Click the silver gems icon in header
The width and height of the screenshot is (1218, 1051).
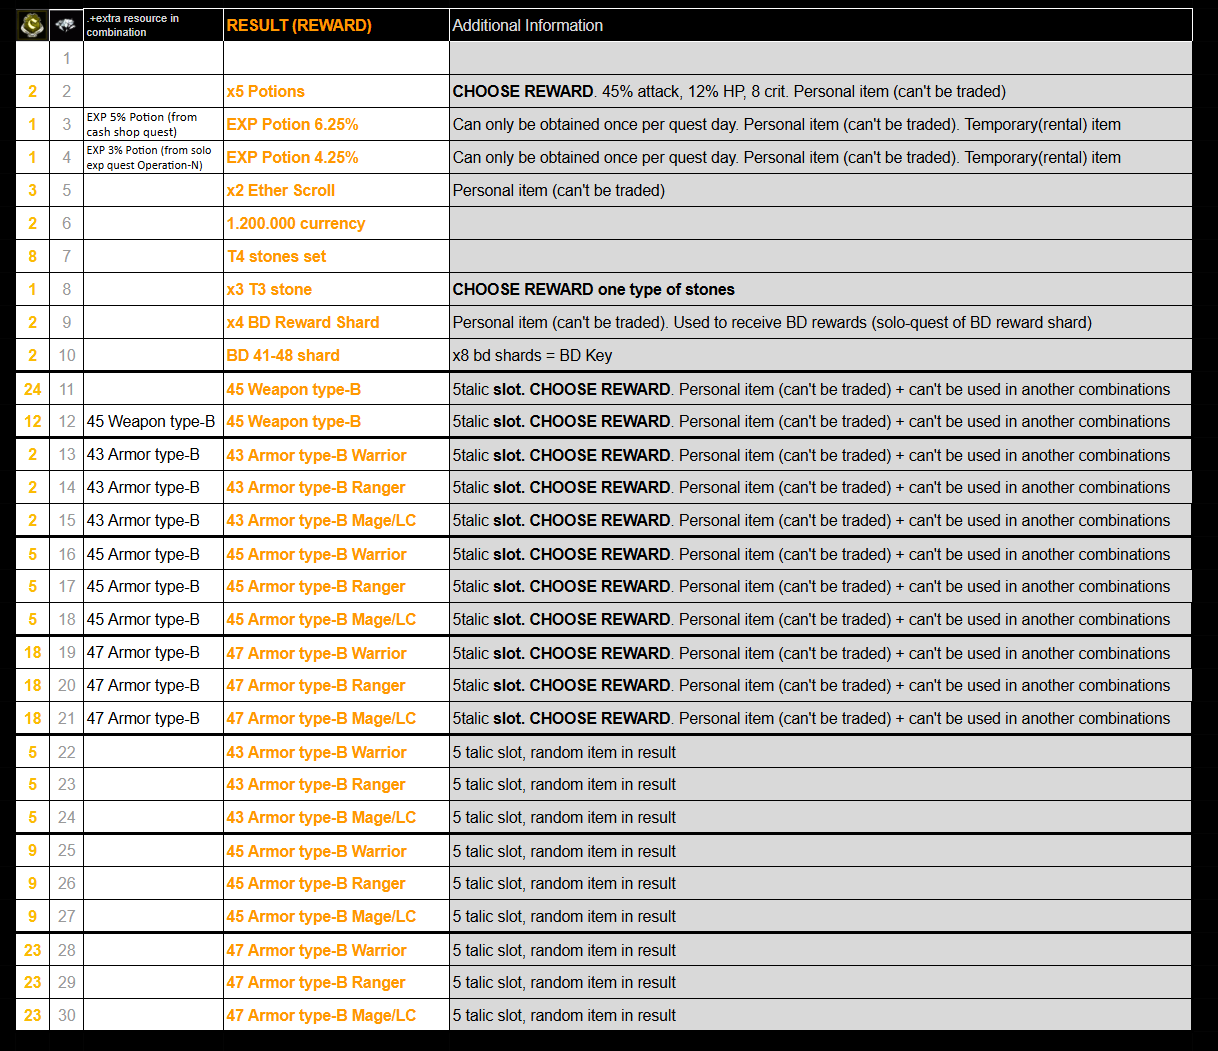pyautogui.click(x=66, y=25)
